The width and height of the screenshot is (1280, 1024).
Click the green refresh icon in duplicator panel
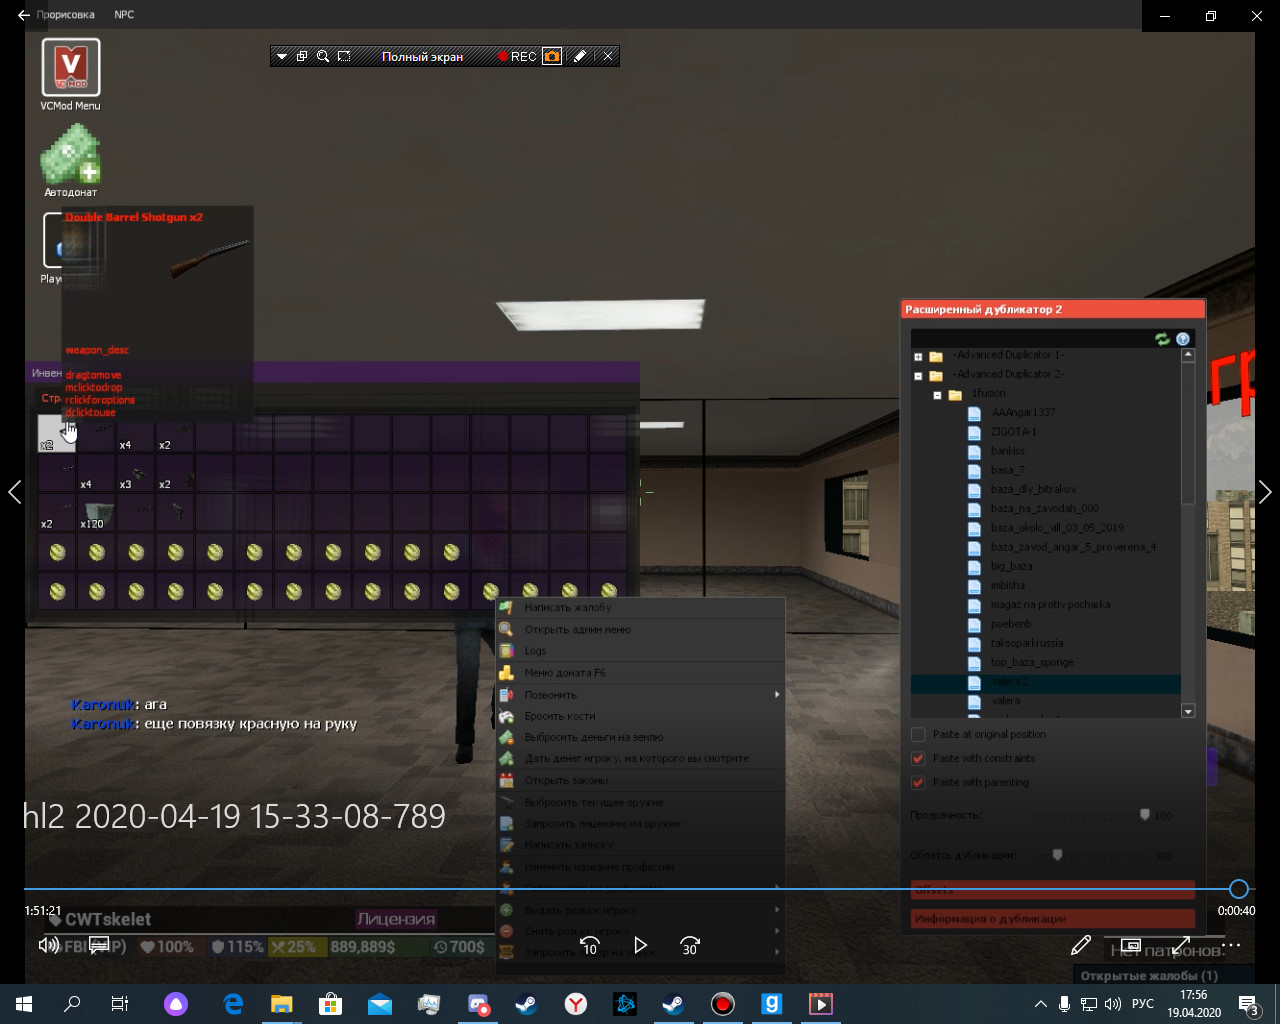(1162, 339)
